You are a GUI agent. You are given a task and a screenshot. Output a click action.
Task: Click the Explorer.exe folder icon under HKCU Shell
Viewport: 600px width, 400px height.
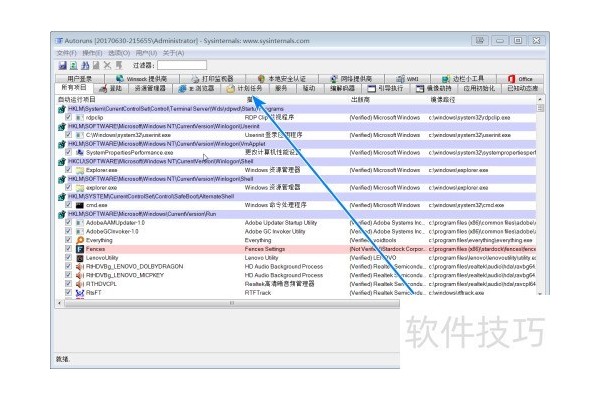(80, 170)
